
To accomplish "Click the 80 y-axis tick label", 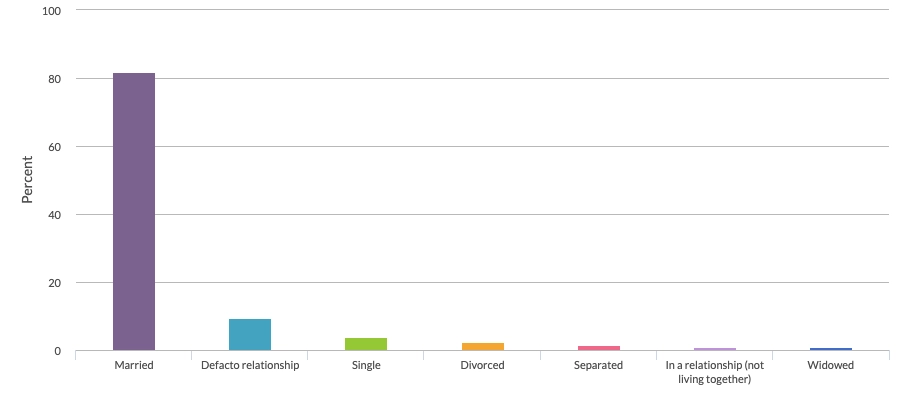I will point(55,79).
